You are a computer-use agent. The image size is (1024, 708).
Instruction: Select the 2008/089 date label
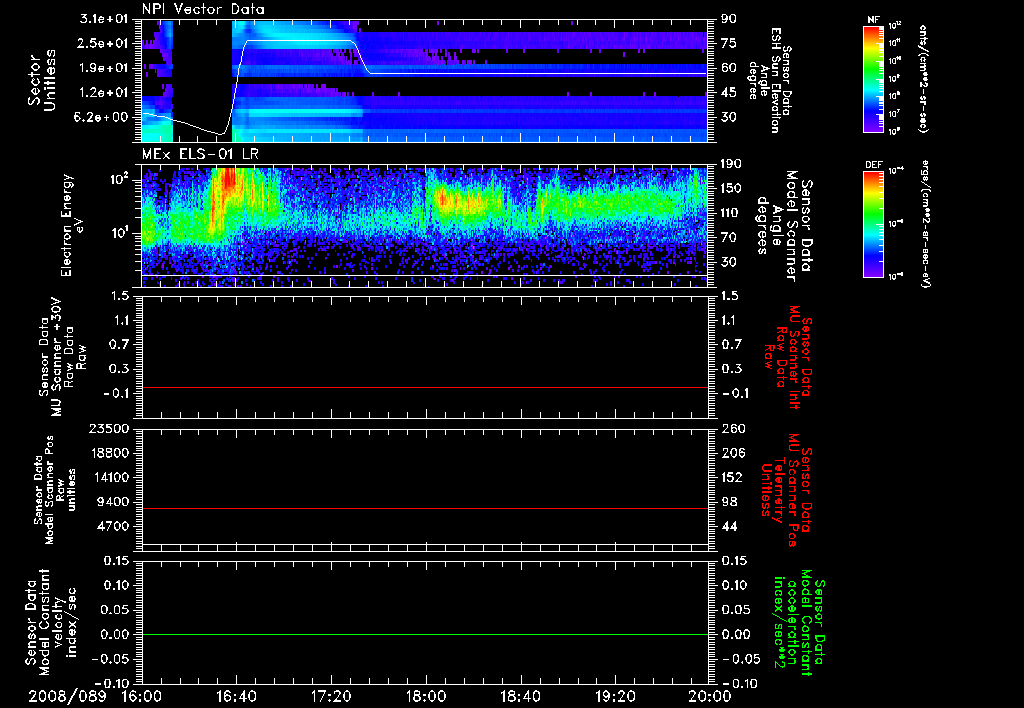point(67,697)
